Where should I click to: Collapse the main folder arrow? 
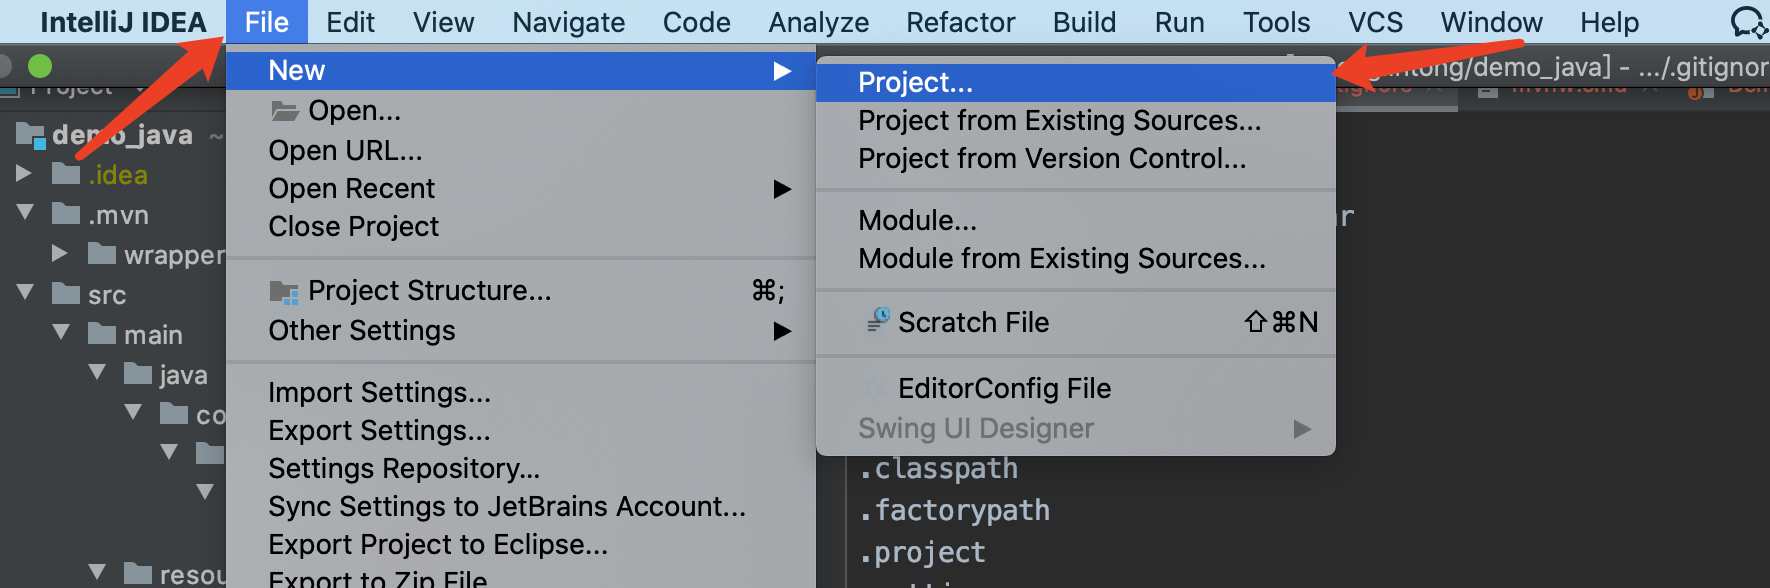(x=61, y=332)
